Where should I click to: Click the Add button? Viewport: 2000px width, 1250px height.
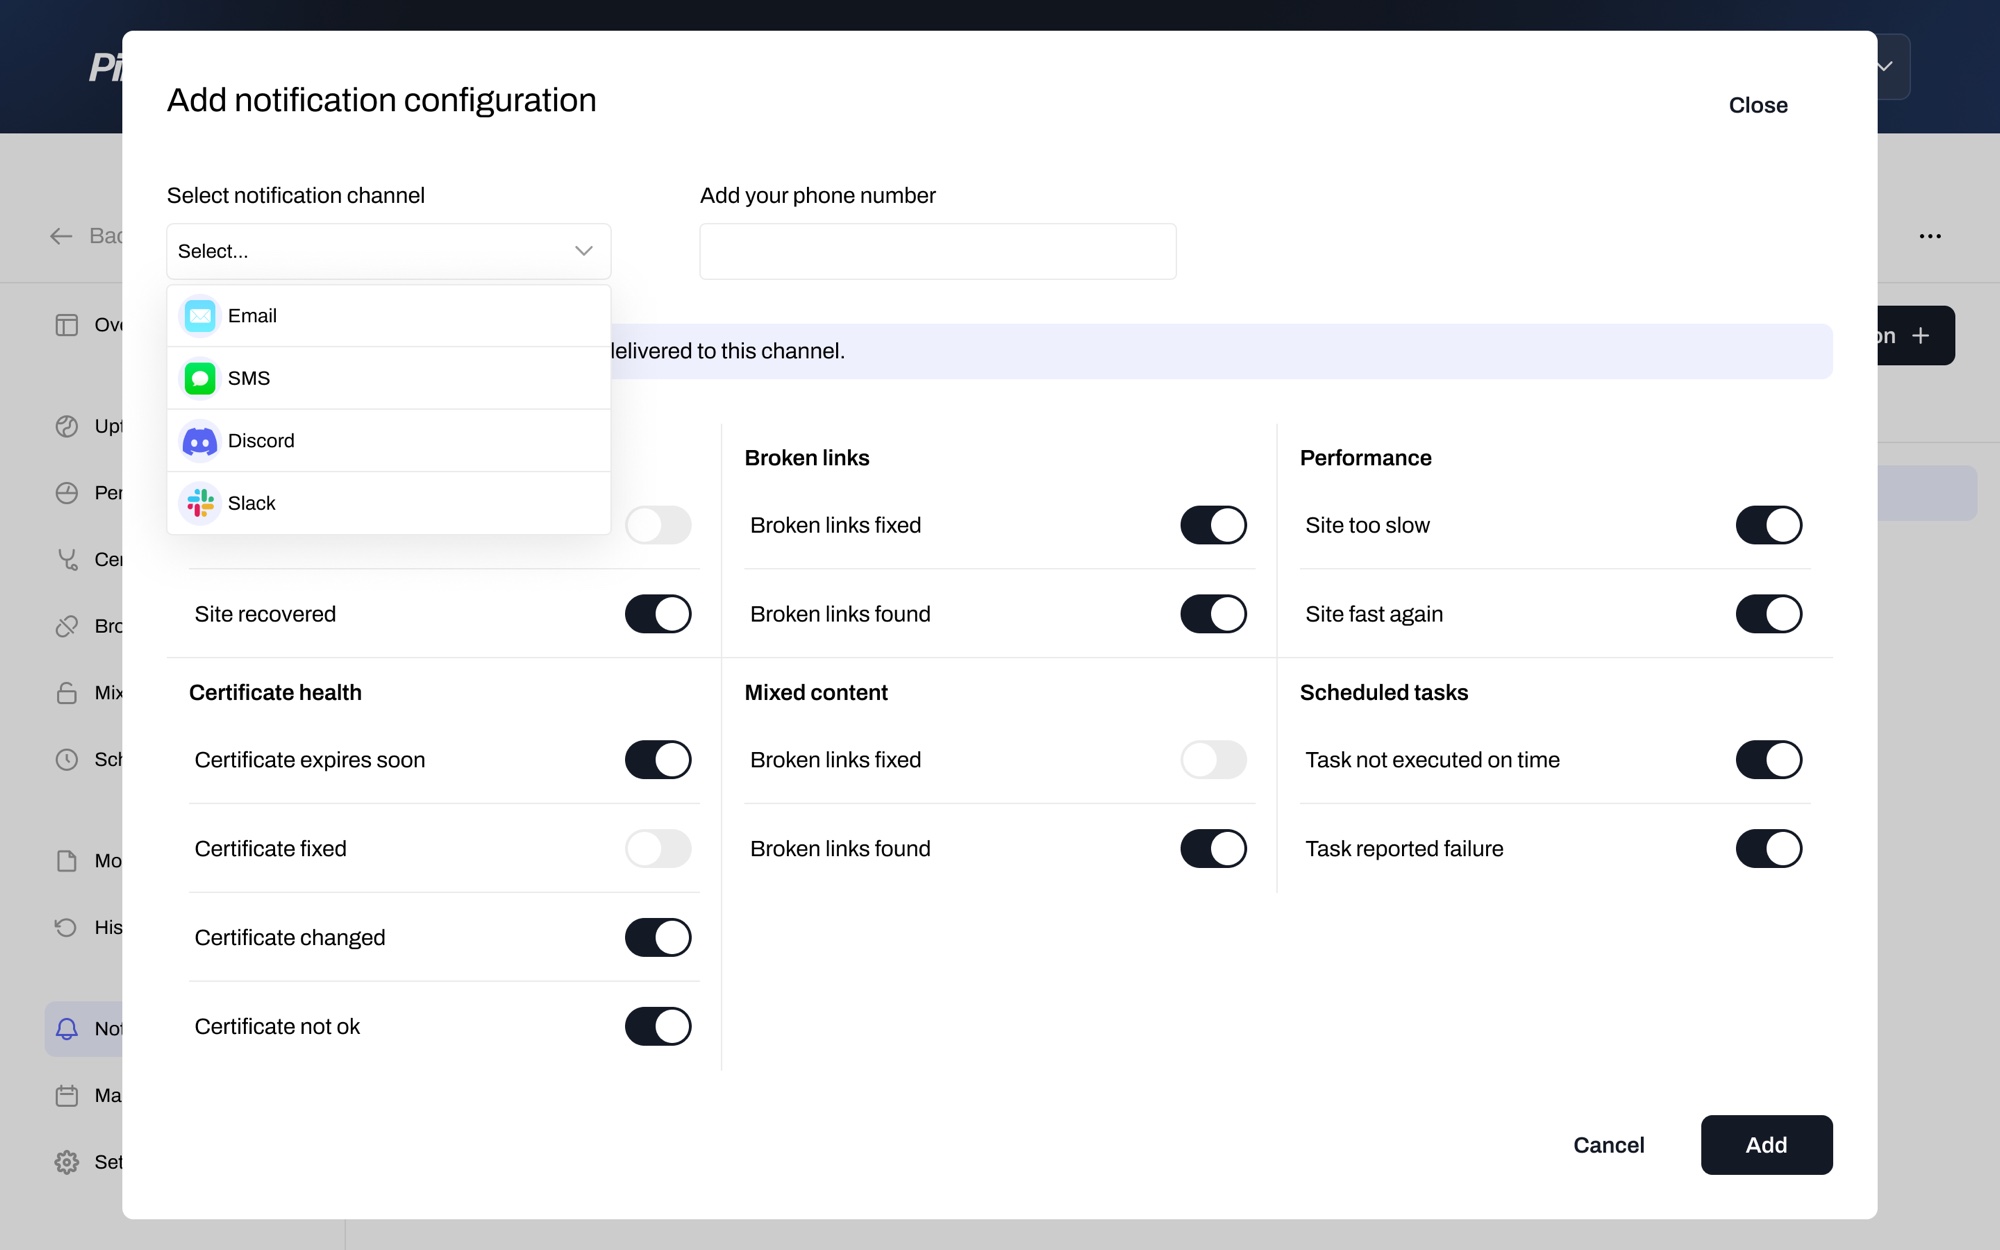1767,1145
